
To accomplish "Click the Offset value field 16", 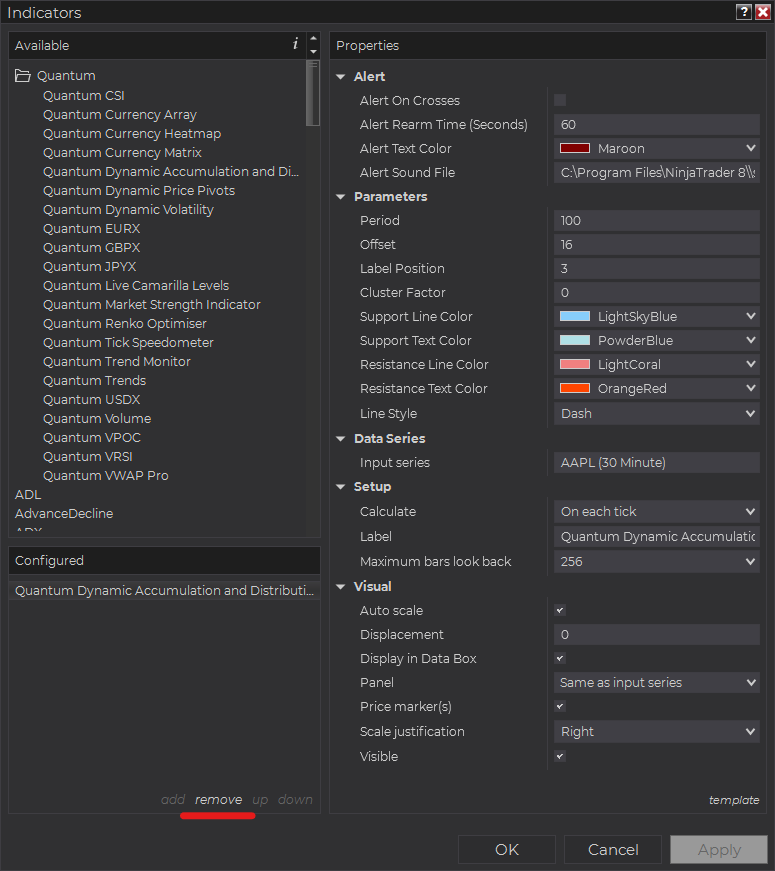I will click(657, 244).
